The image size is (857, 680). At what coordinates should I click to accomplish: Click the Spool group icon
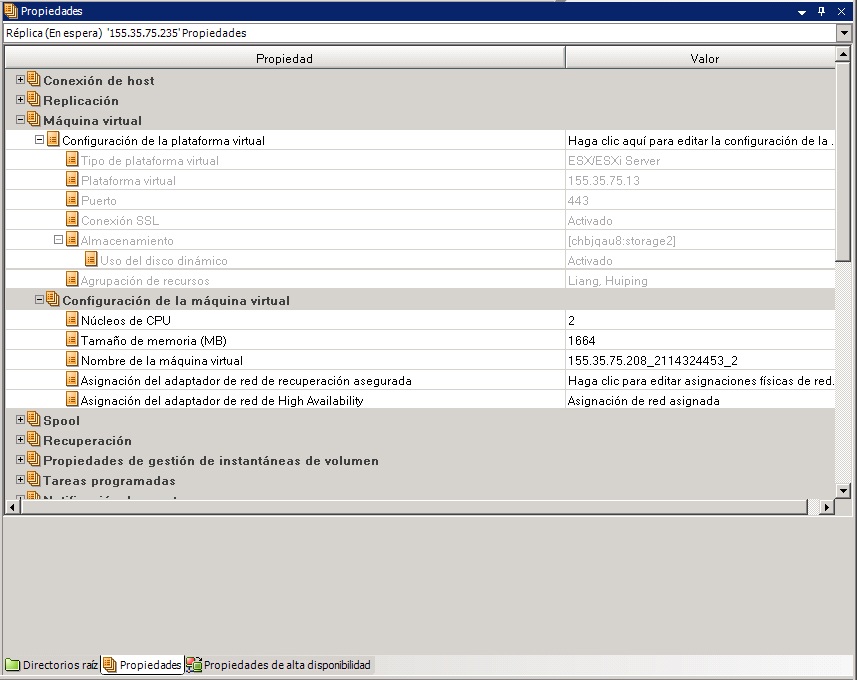tap(34, 419)
